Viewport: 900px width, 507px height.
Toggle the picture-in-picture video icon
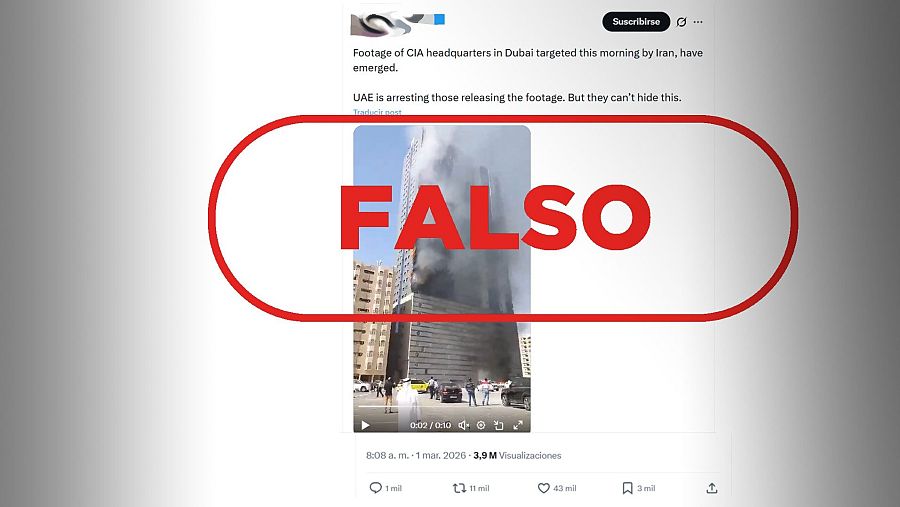pyautogui.click(x=499, y=425)
